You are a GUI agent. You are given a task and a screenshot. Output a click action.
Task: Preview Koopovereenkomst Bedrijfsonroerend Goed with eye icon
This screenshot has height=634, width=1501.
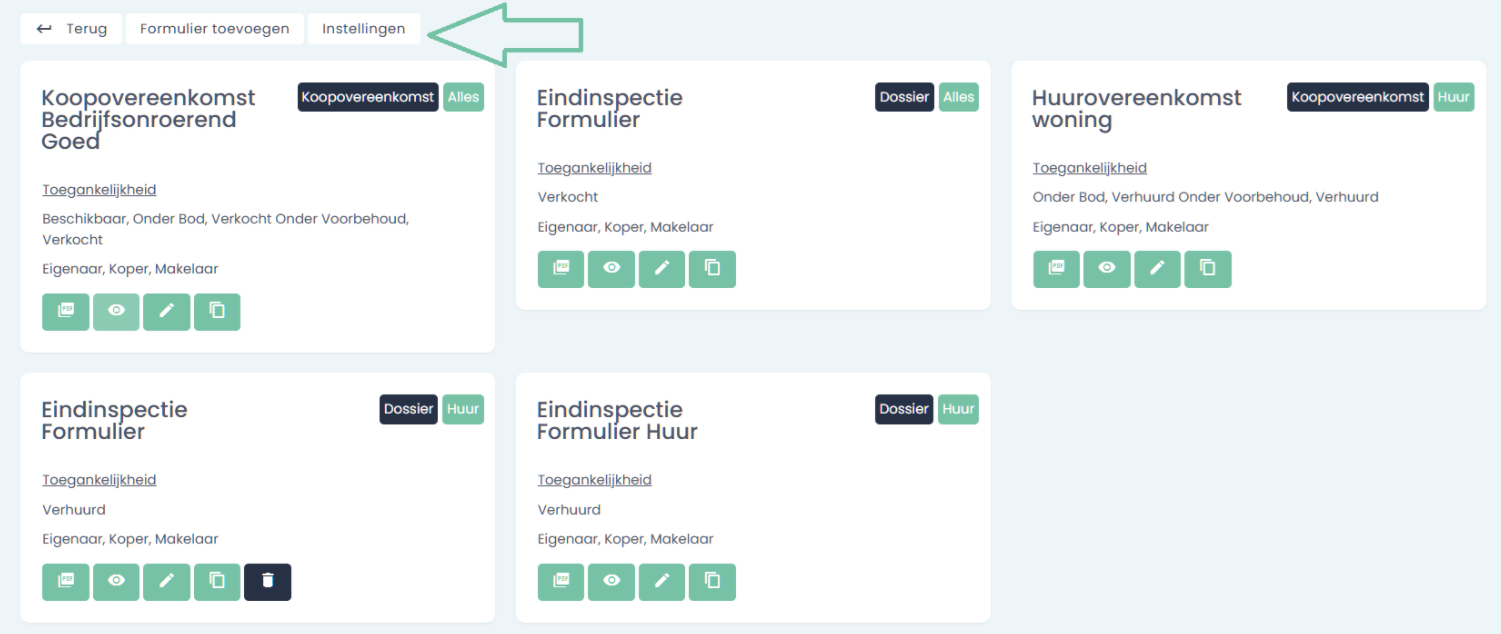(117, 311)
